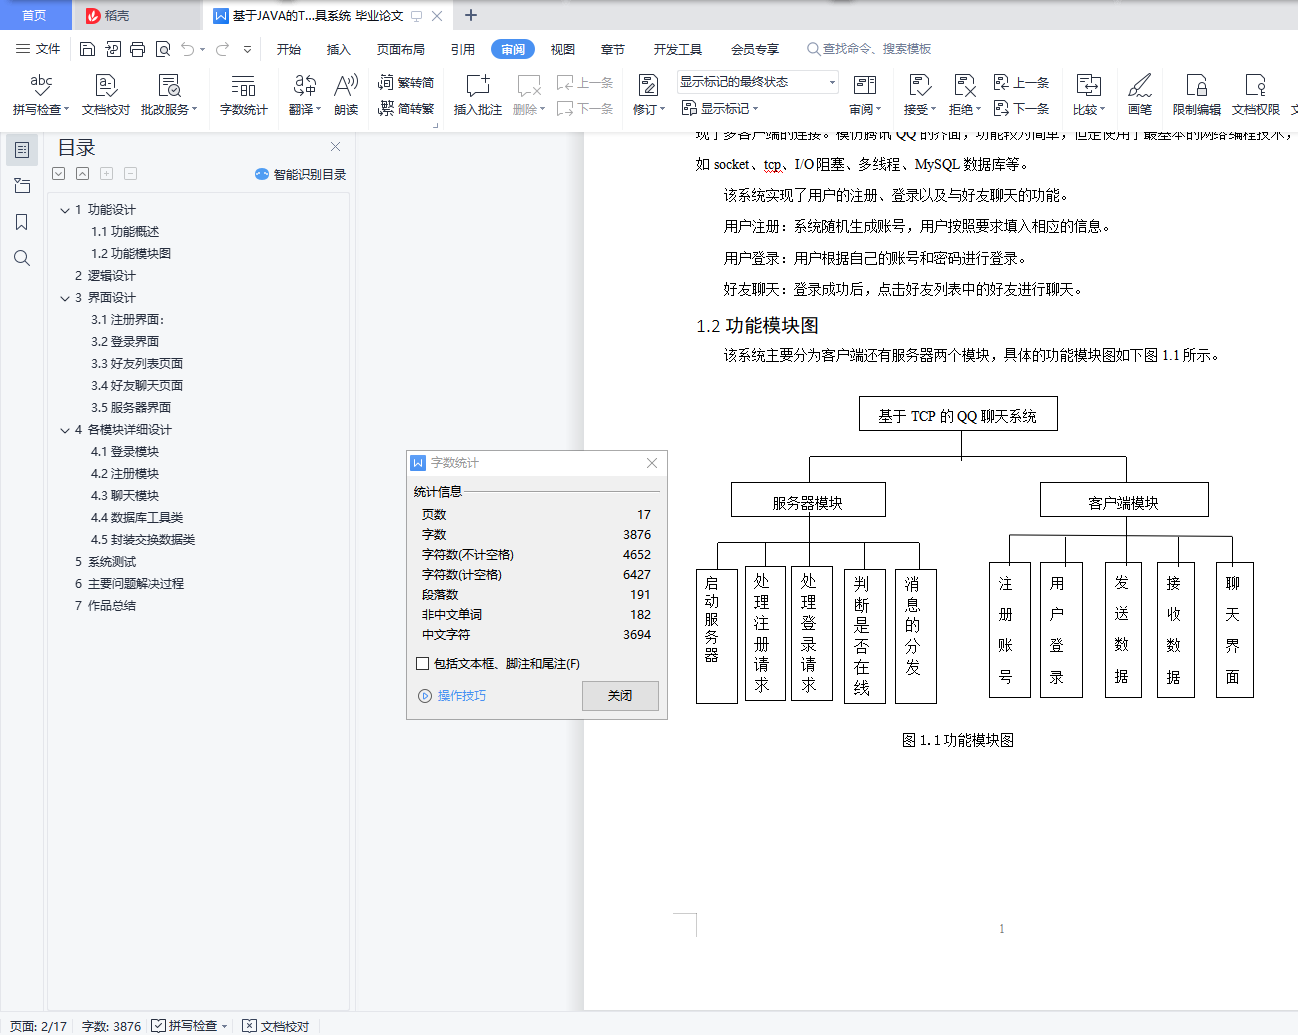Toggle 拼写检查 checkbox in status bar
Image resolution: width=1298 pixels, height=1035 pixels.
pyautogui.click(x=158, y=1026)
